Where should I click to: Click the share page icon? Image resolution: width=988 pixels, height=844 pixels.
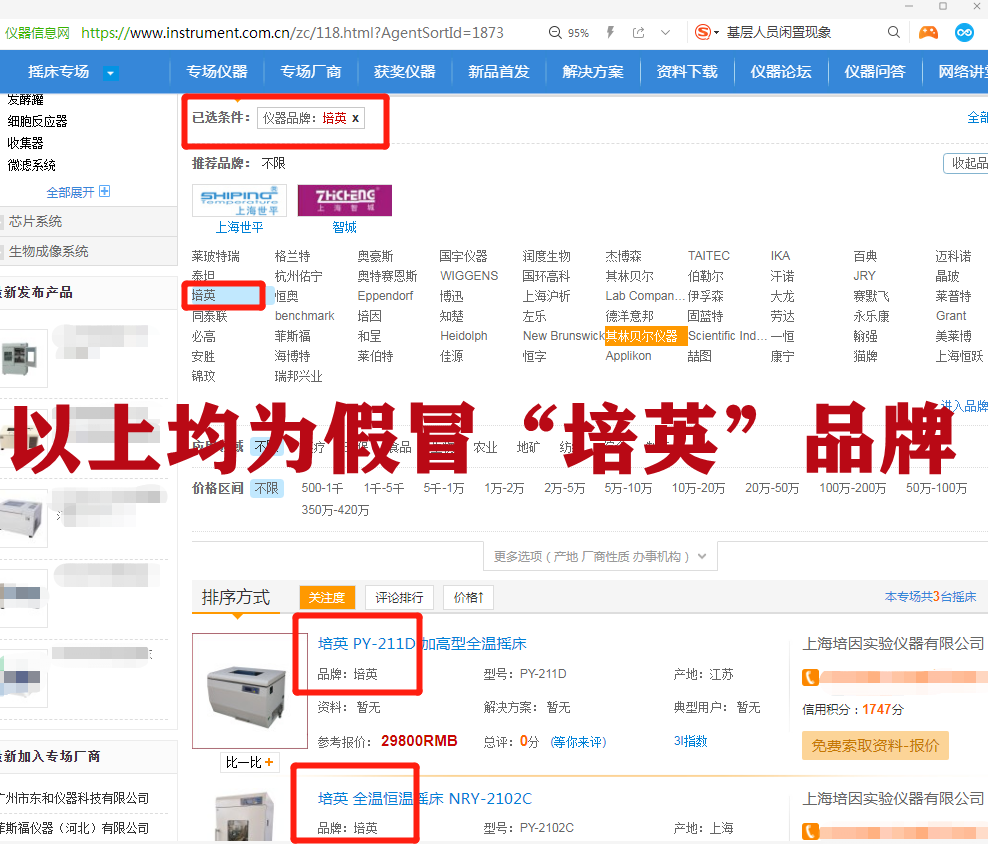[x=638, y=32]
